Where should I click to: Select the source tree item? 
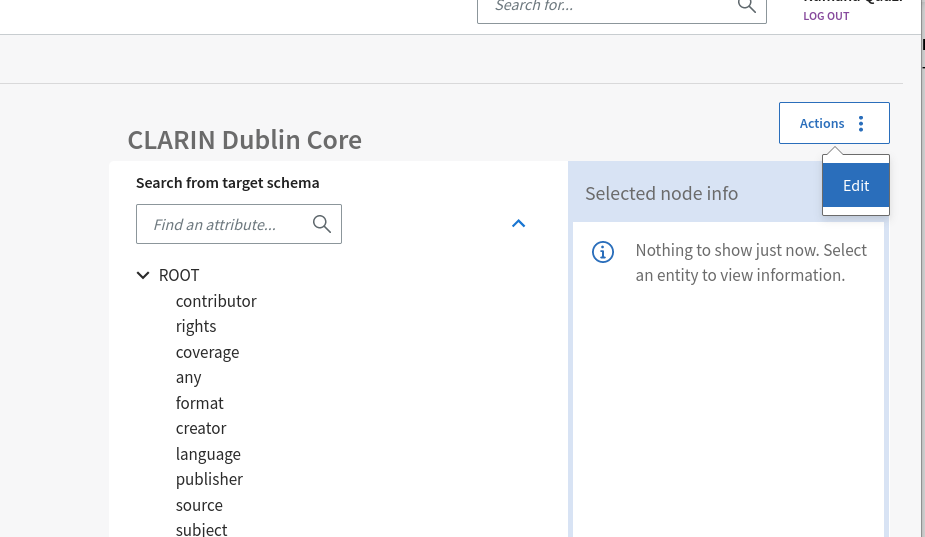[199, 505]
